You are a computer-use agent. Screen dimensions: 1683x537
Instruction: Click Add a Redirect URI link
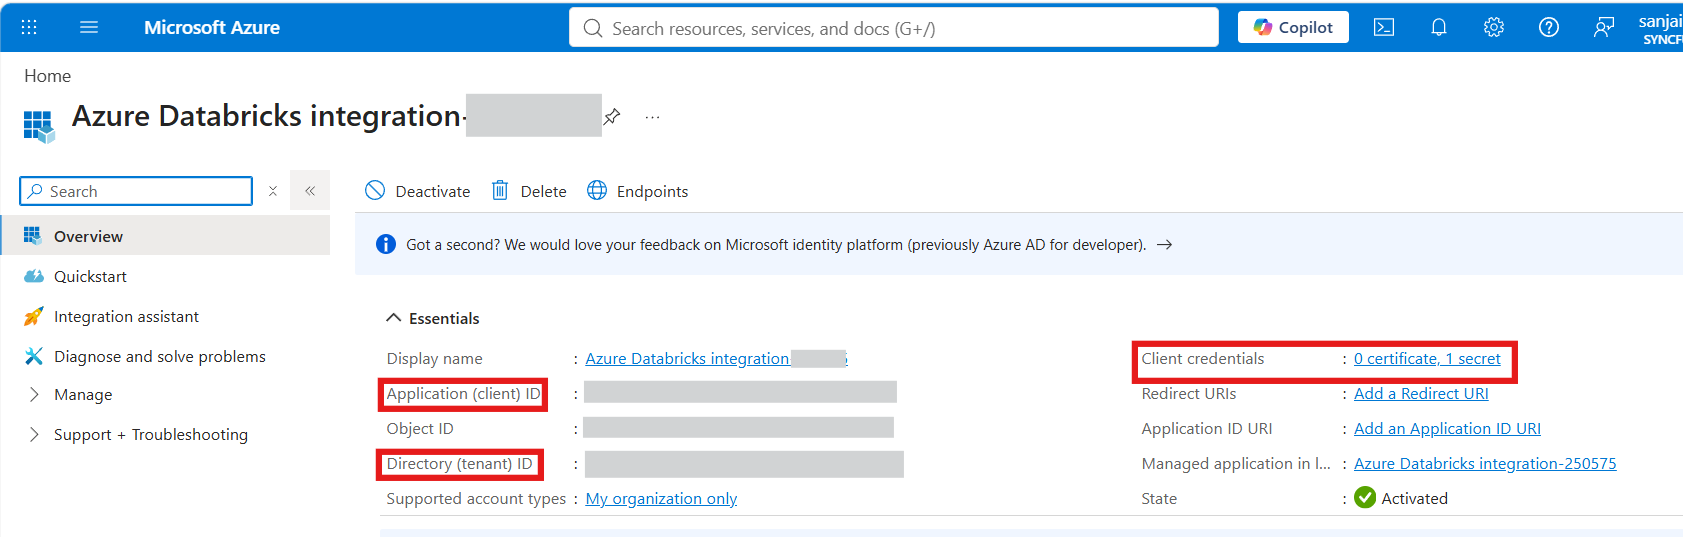[1421, 394]
